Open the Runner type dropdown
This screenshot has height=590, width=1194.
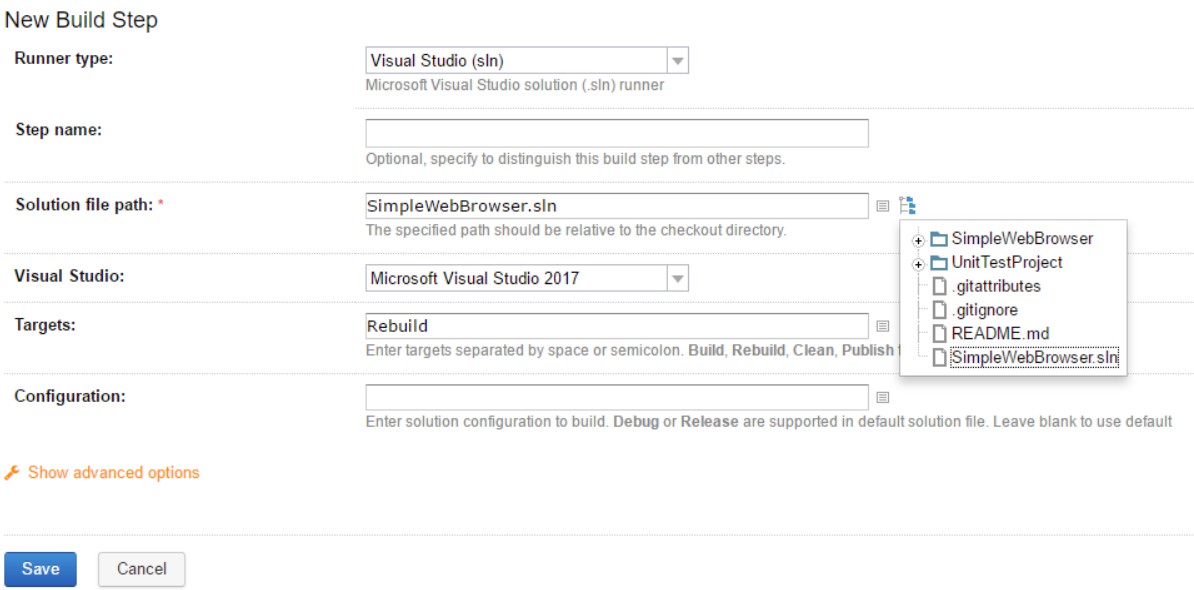pos(527,61)
